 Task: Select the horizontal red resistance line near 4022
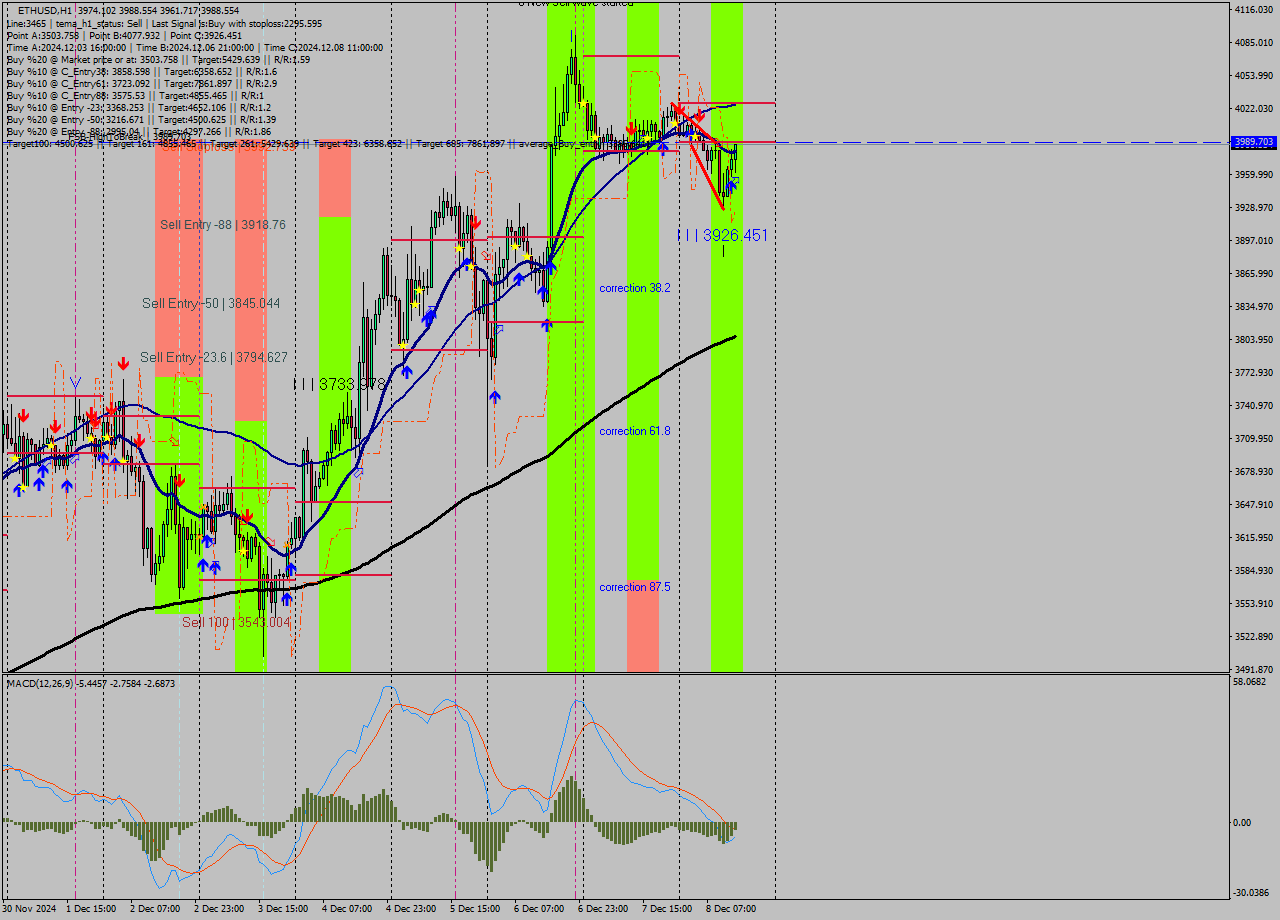[x=730, y=102]
